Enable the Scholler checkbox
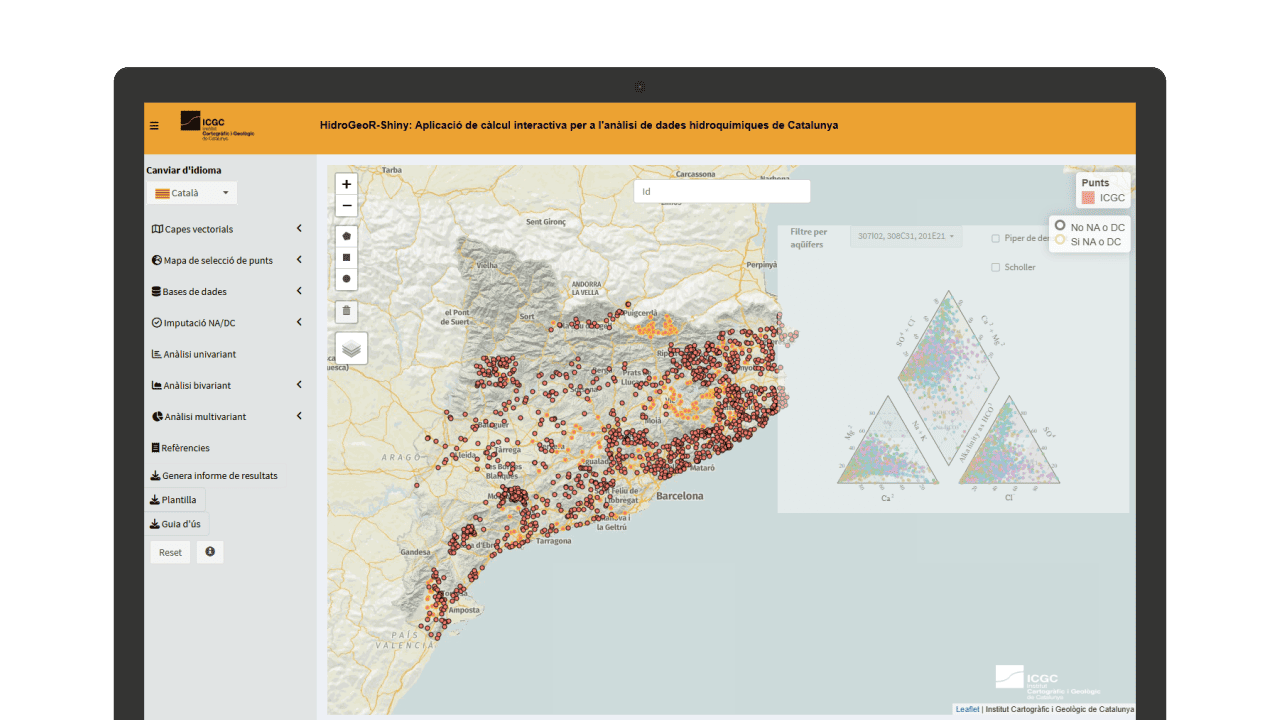This screenshot has height=720, width=1280. coord(996,268)
